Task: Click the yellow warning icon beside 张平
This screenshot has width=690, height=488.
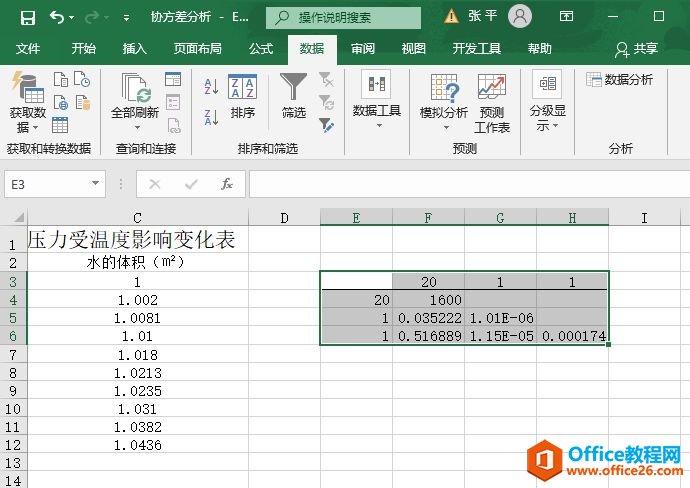Action: point(451,17)
